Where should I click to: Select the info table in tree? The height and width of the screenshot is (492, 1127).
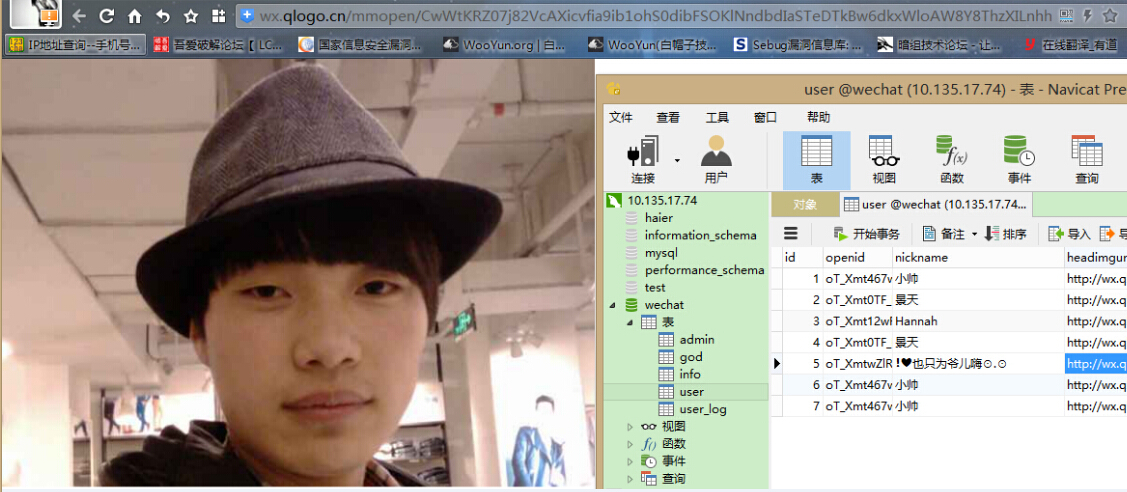[x=689, y=374]
